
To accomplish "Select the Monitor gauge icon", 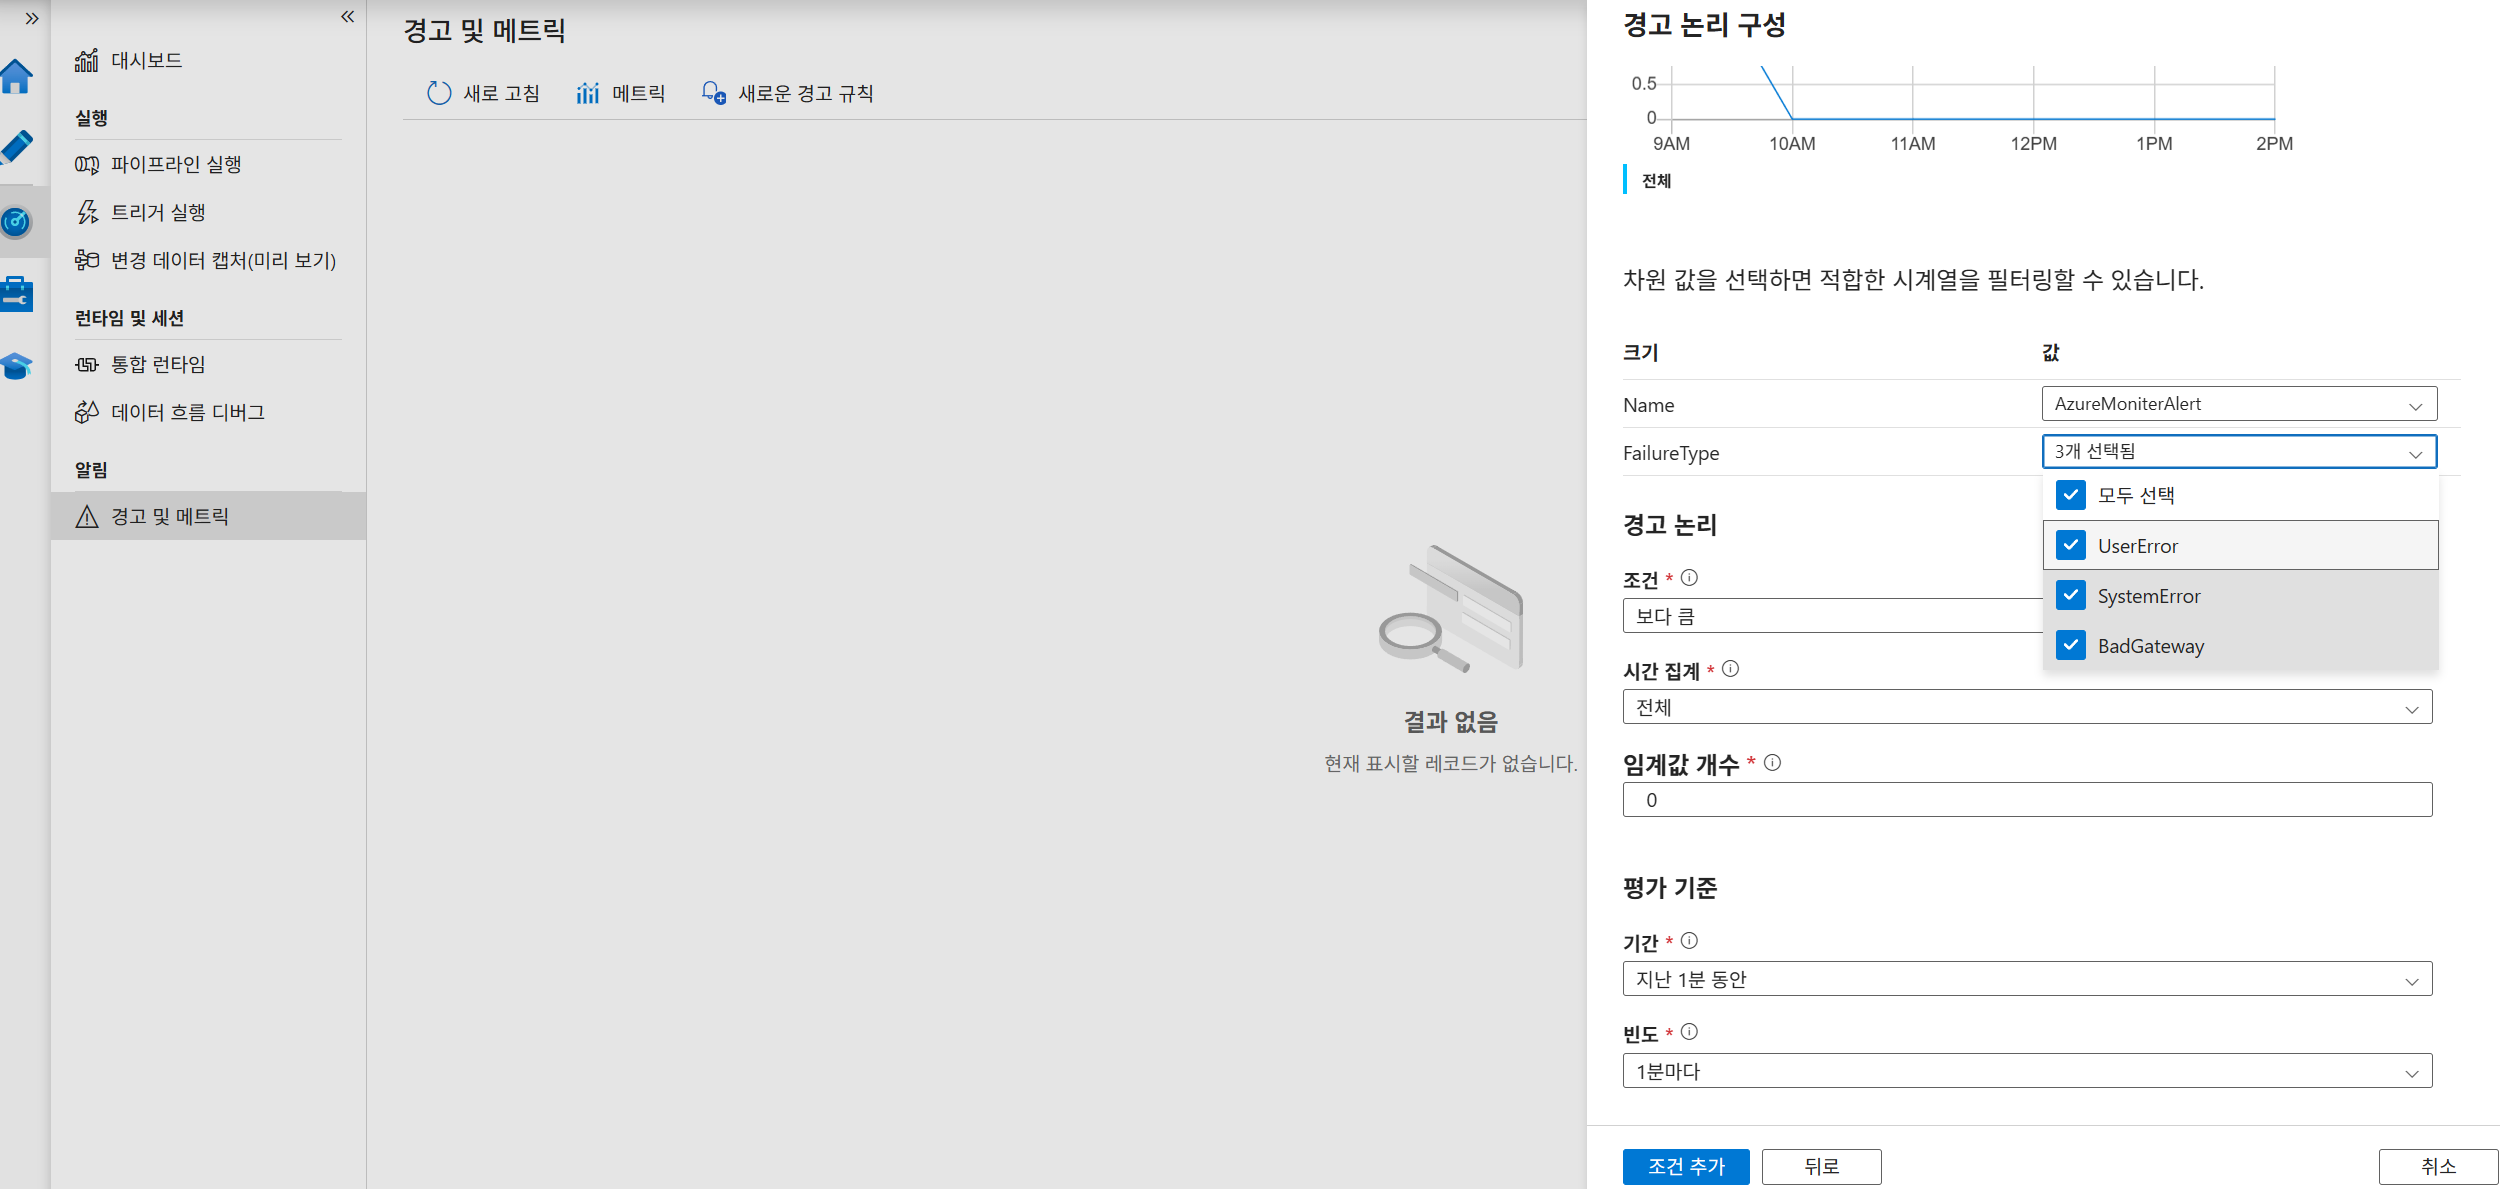I will 16,221.
